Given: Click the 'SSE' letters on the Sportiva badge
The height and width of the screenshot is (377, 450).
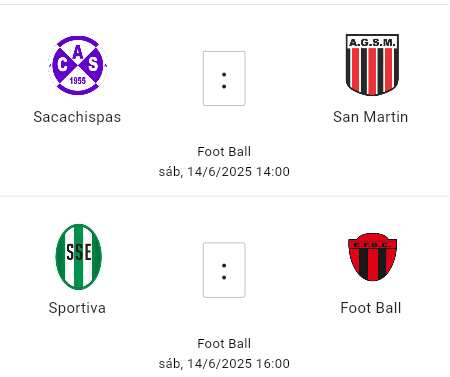Looking at the screenshot, I should 79,252.
